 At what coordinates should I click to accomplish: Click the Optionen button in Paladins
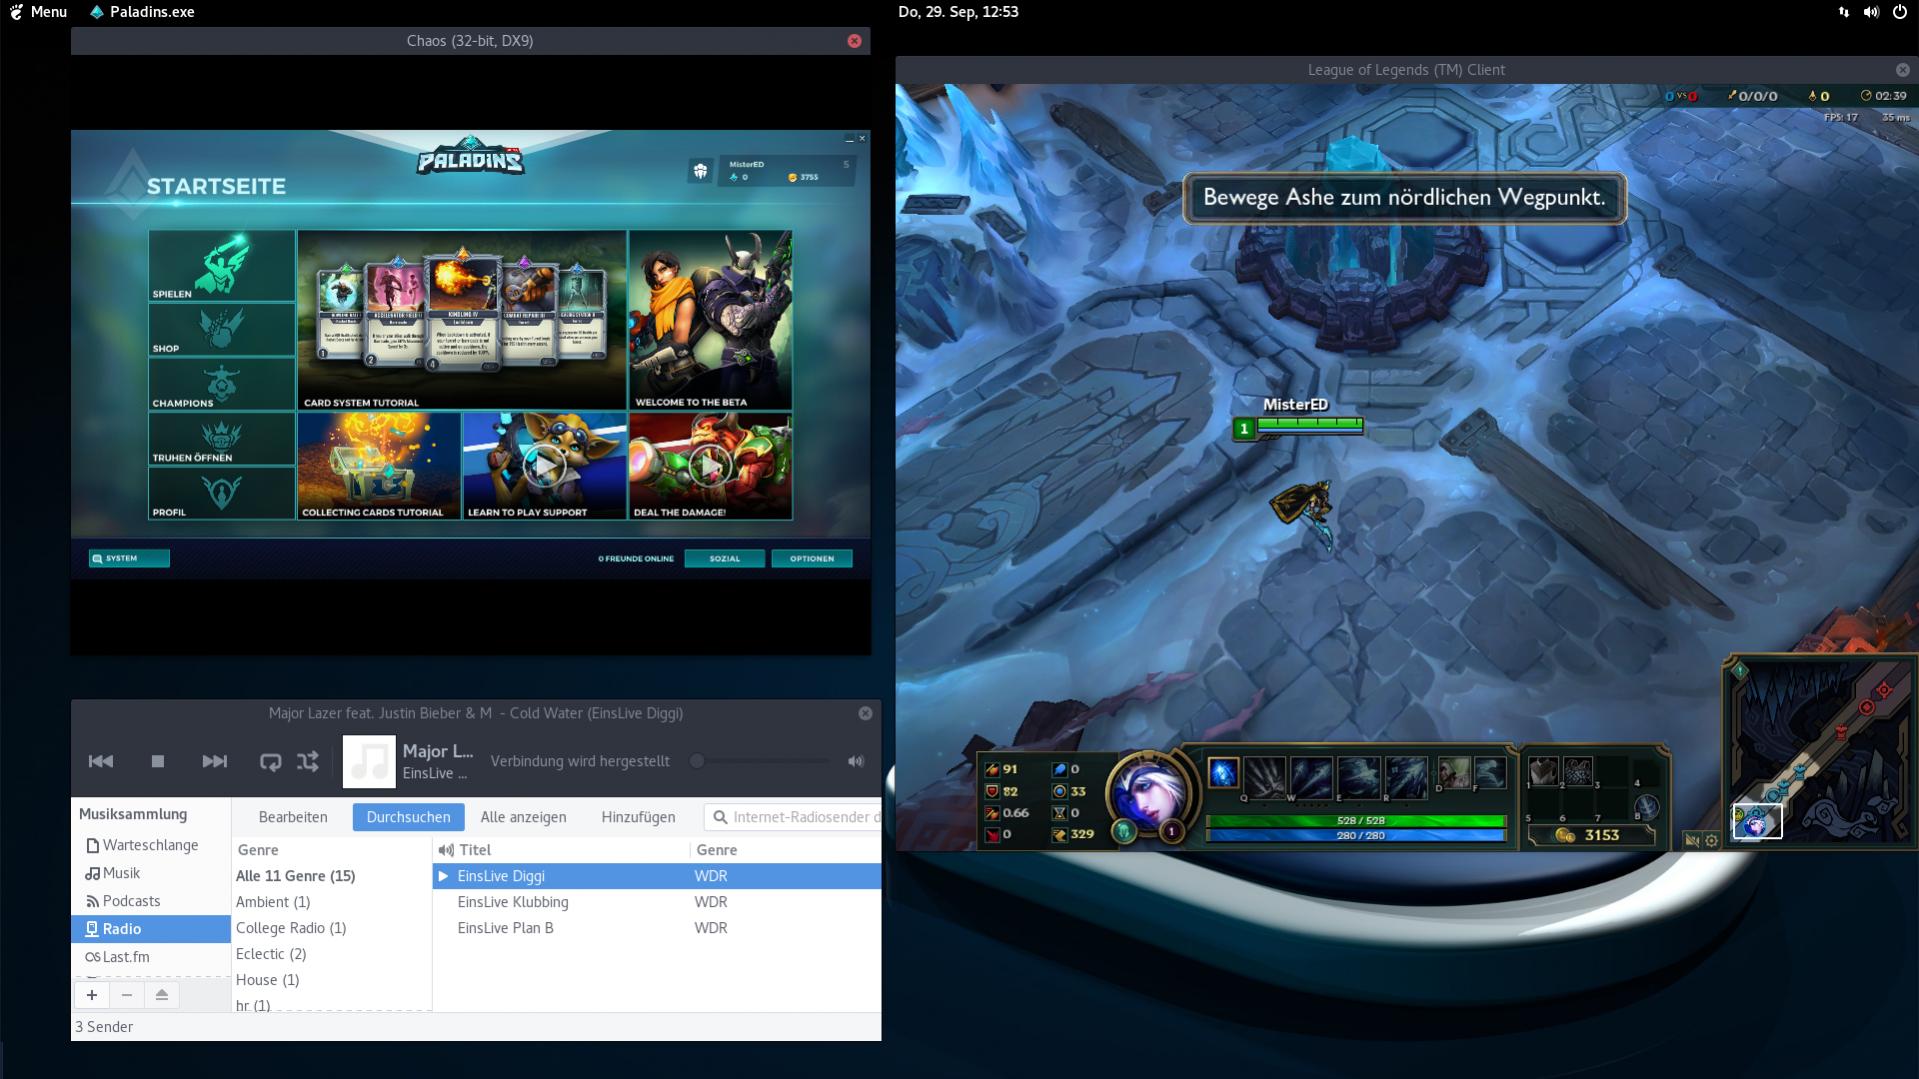coord(811,558)
